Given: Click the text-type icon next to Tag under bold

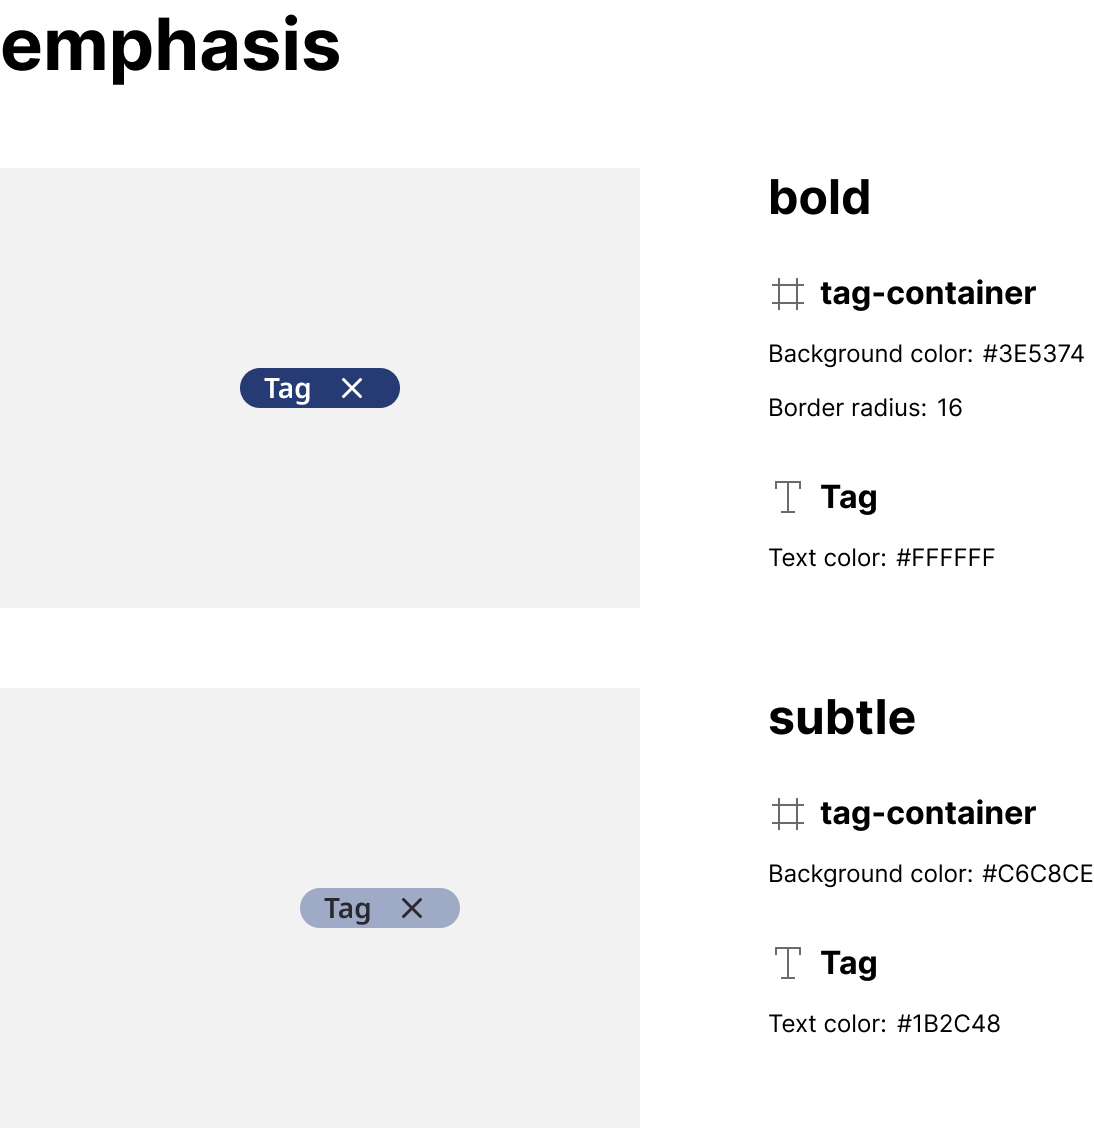Looking at the screenshot, I should pos(788,497).
